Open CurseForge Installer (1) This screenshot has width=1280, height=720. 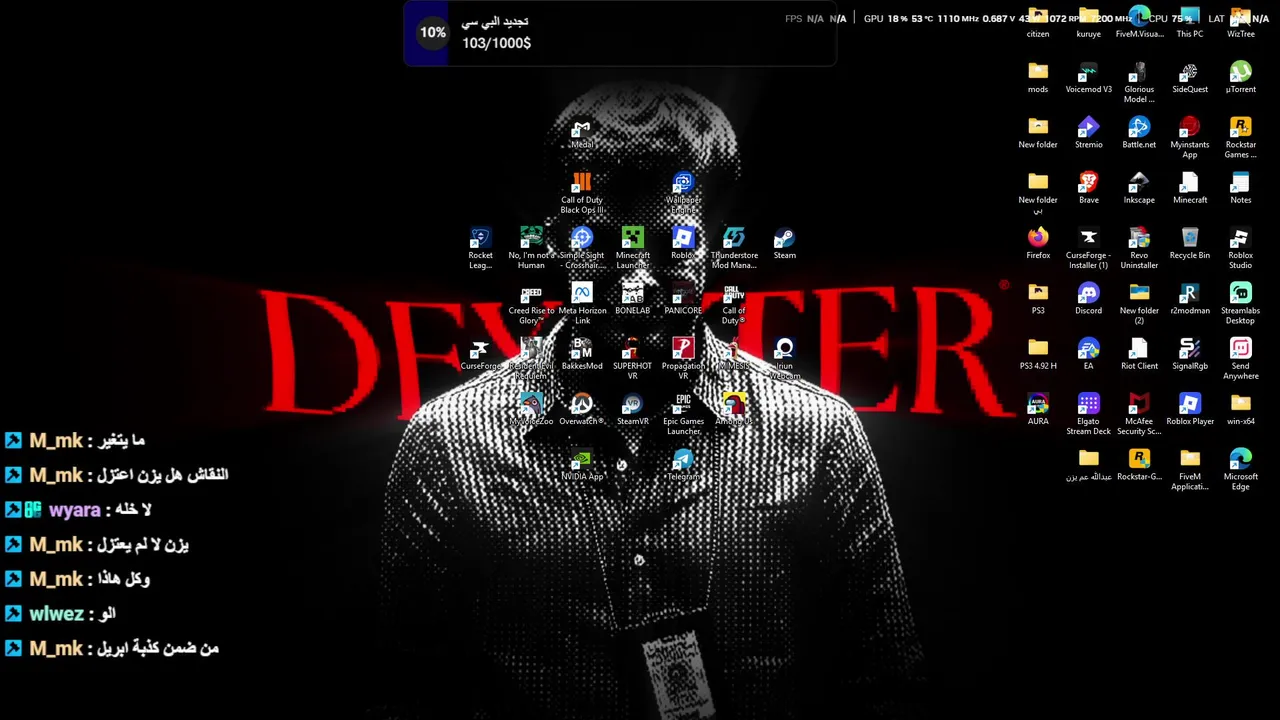pos(1088,249)
